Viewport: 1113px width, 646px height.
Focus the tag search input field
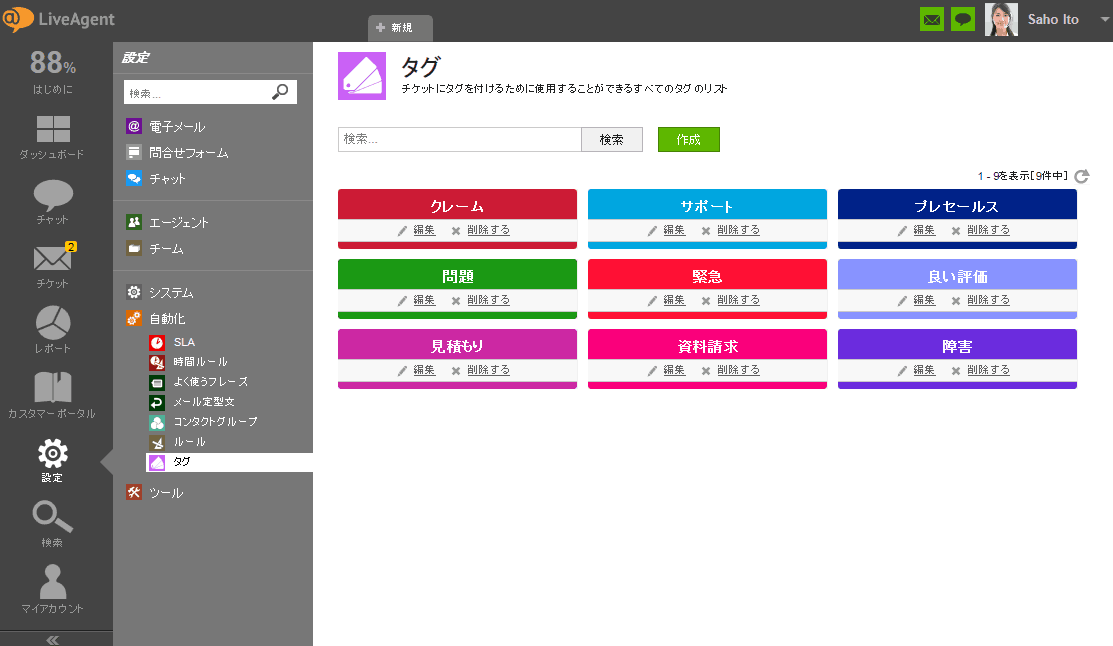coord(459,139)
